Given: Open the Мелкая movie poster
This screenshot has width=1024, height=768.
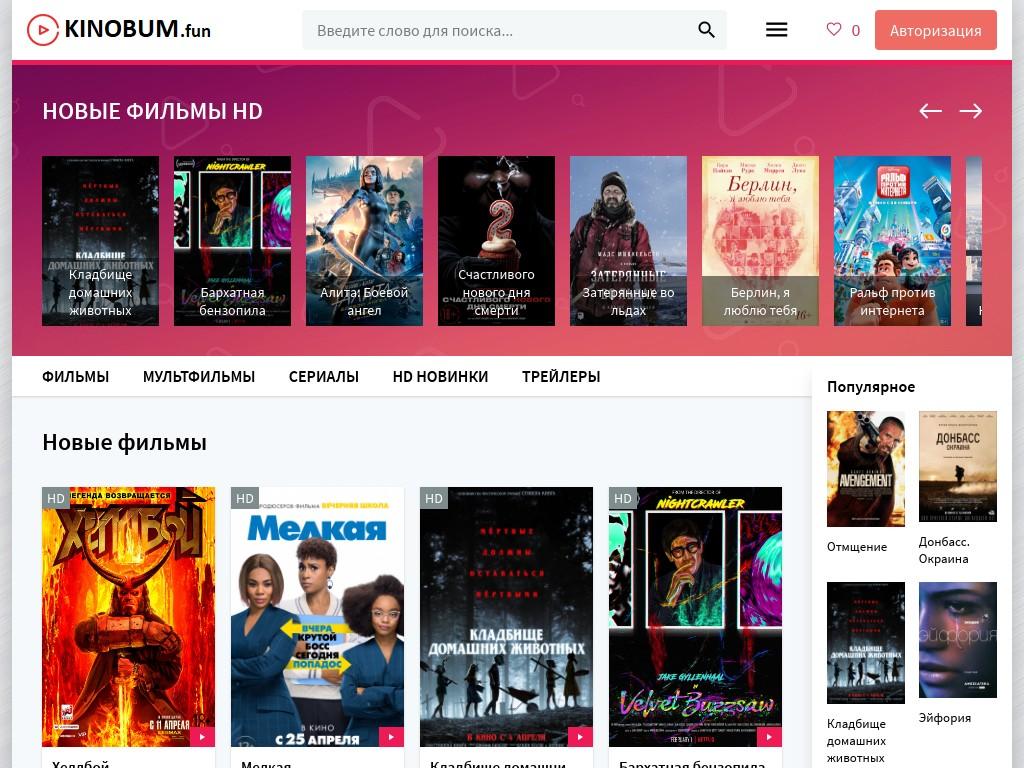Looking at the screenshot, I should tap(317, 616).
